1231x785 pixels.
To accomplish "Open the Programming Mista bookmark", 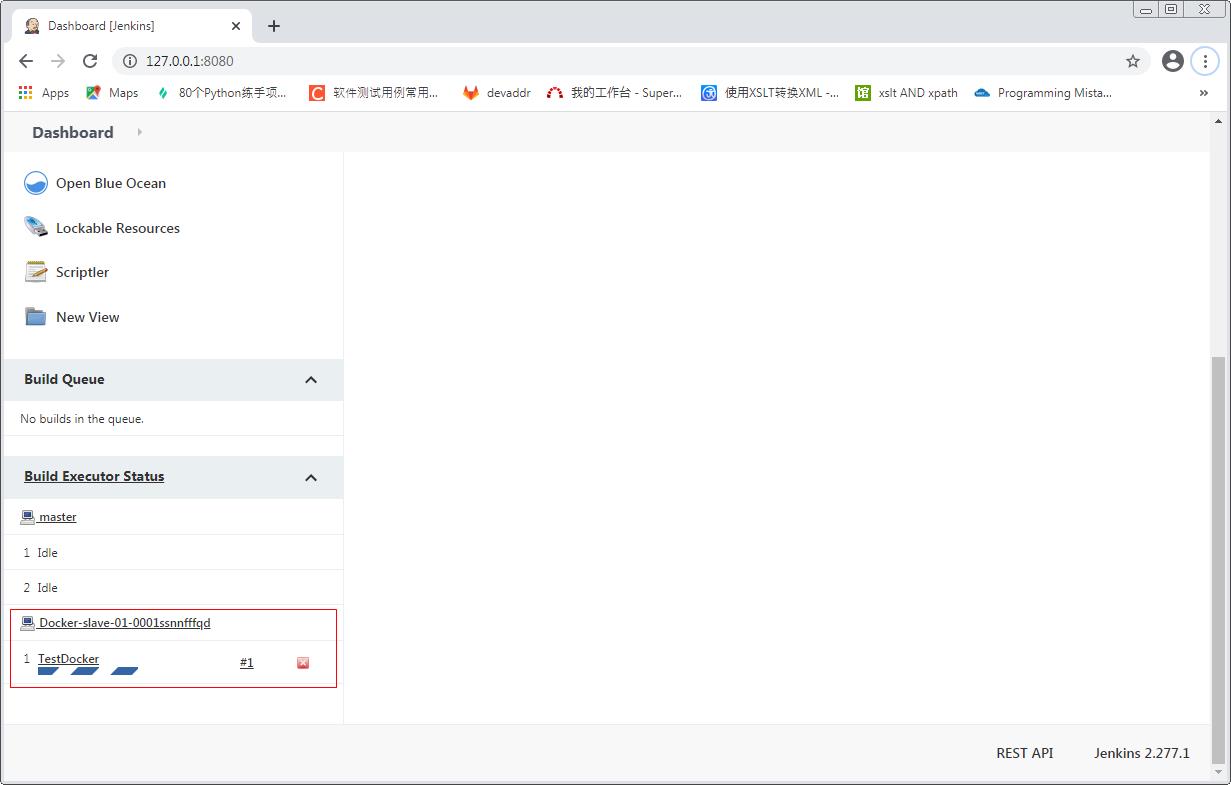I will (x=1043, y=93).
